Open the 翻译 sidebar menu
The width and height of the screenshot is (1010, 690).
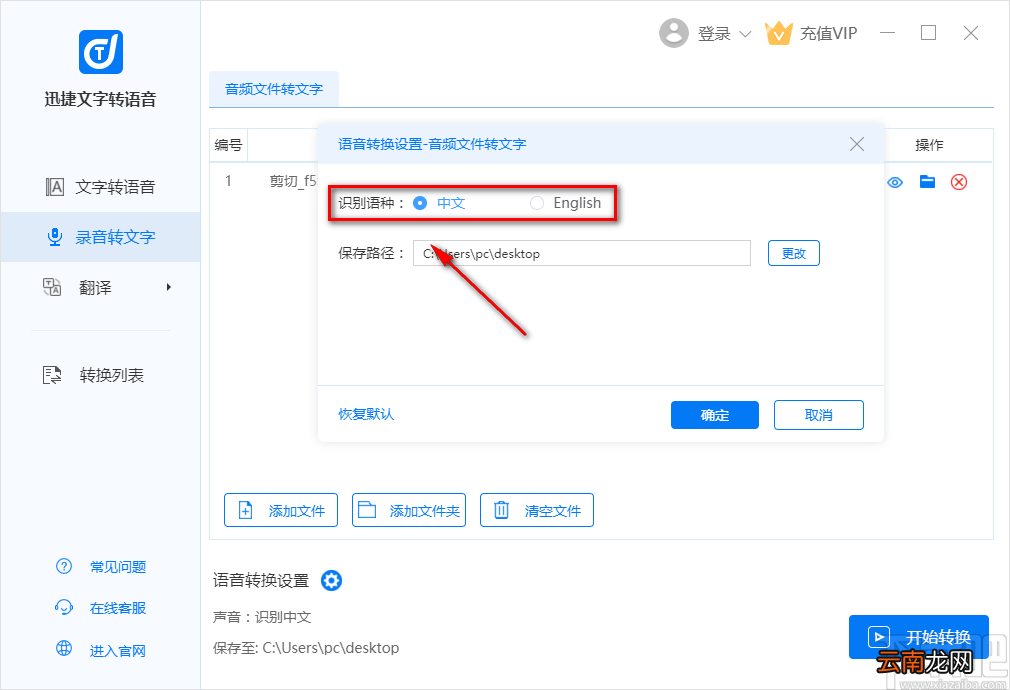click(x=100, y=287)
